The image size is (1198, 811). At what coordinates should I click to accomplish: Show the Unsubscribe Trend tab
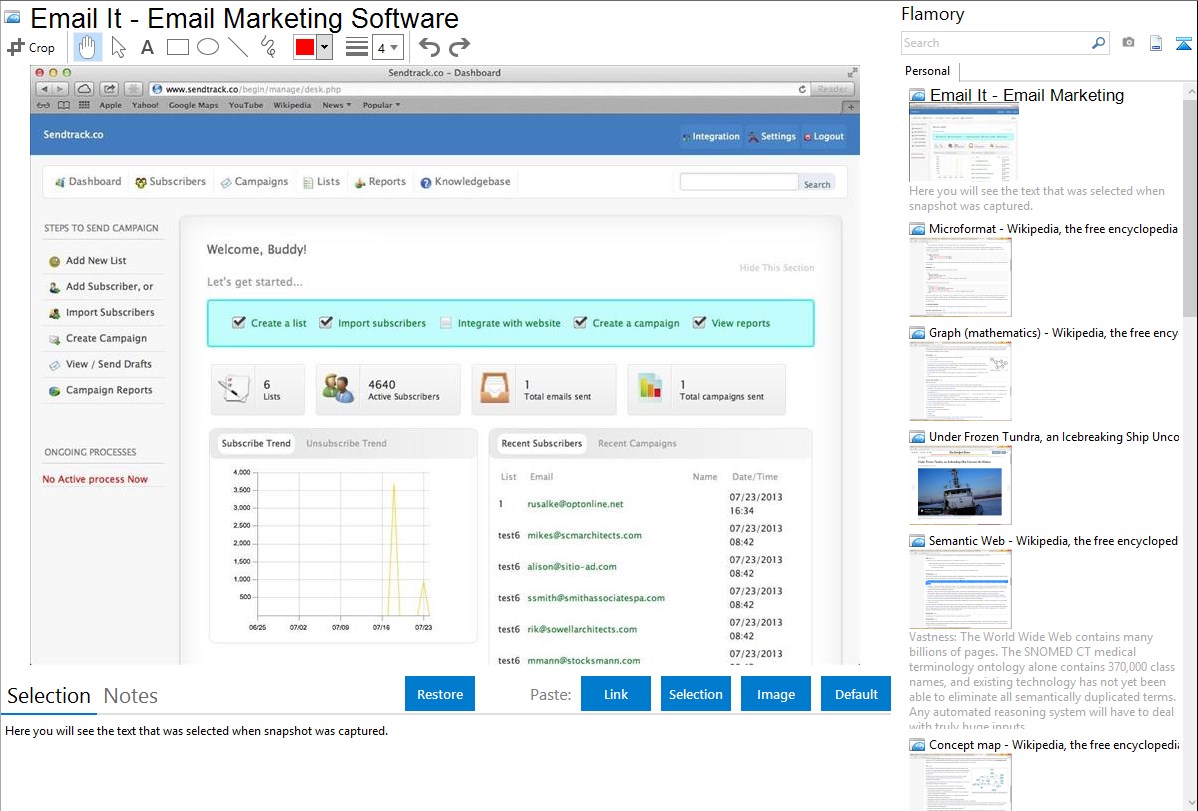click(346, 443)
